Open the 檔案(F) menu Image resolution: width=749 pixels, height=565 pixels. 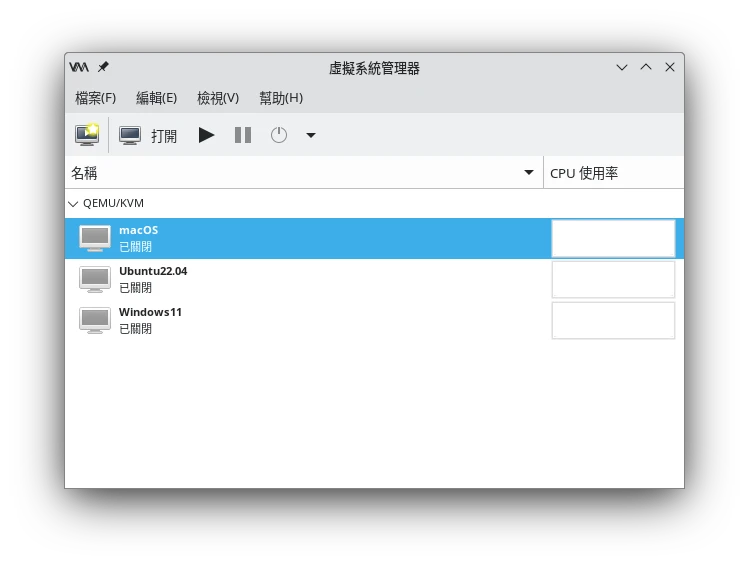point(96,98)
